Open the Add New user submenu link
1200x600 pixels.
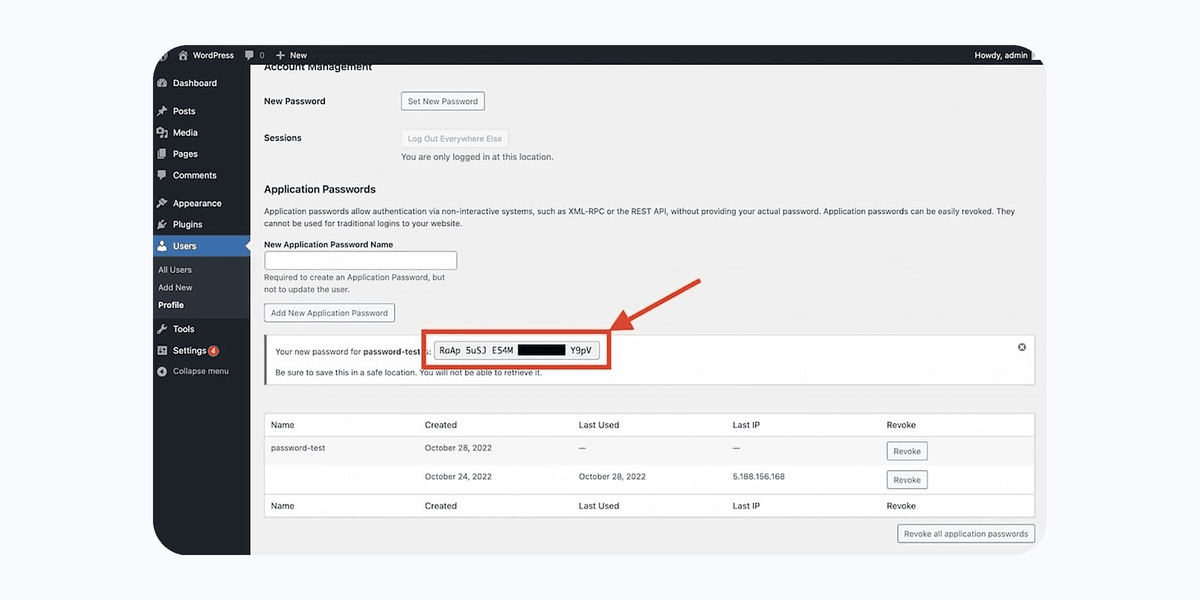tap(175, 288)
